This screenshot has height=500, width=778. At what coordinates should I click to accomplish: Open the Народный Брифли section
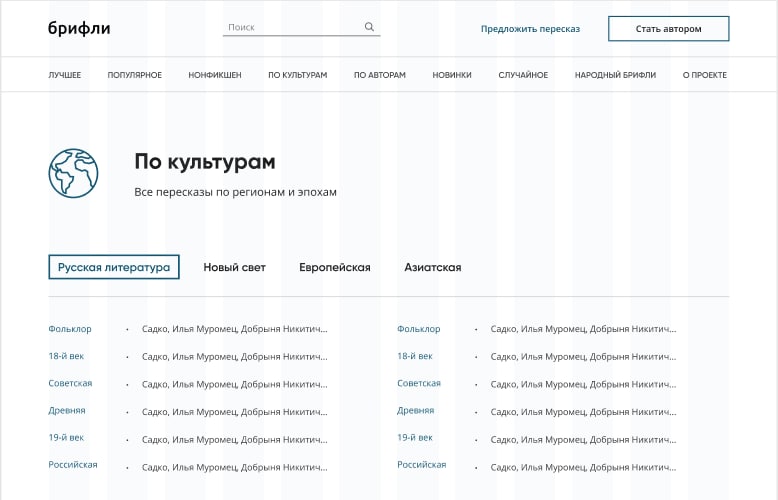pos(615,75)
